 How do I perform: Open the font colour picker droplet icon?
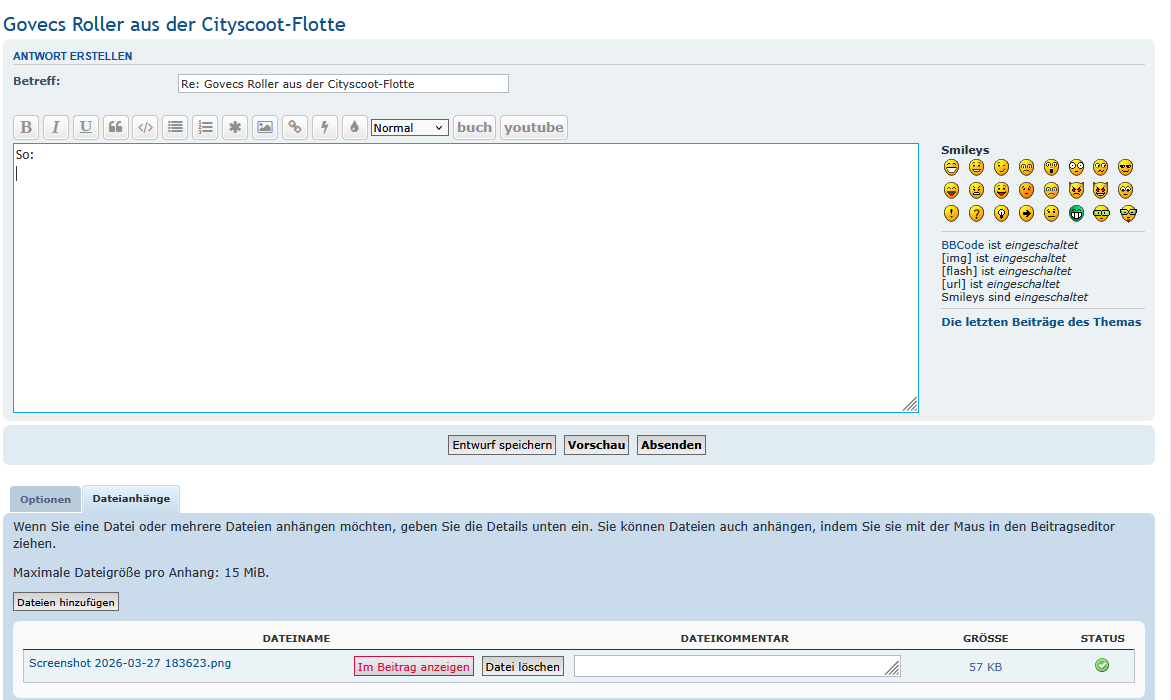(354, 127)
